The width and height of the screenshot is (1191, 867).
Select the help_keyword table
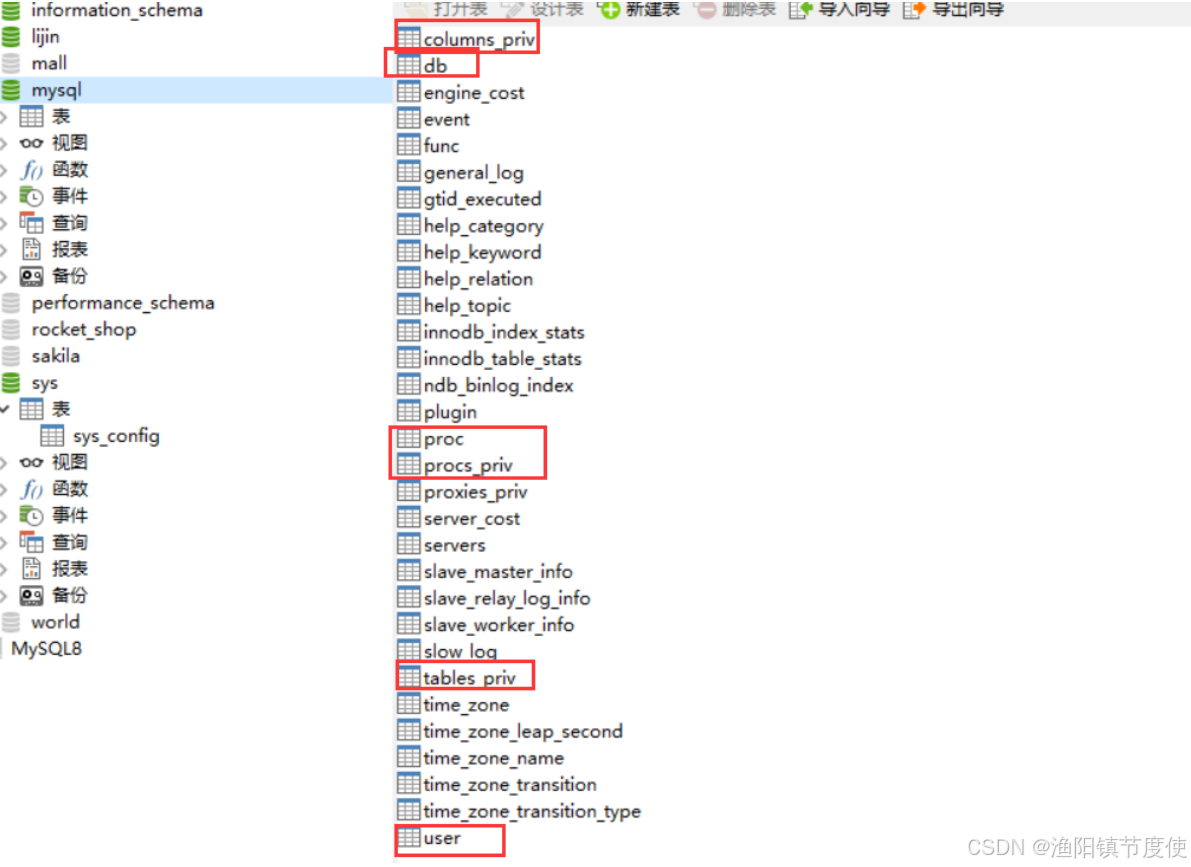[x=482, y=252]
